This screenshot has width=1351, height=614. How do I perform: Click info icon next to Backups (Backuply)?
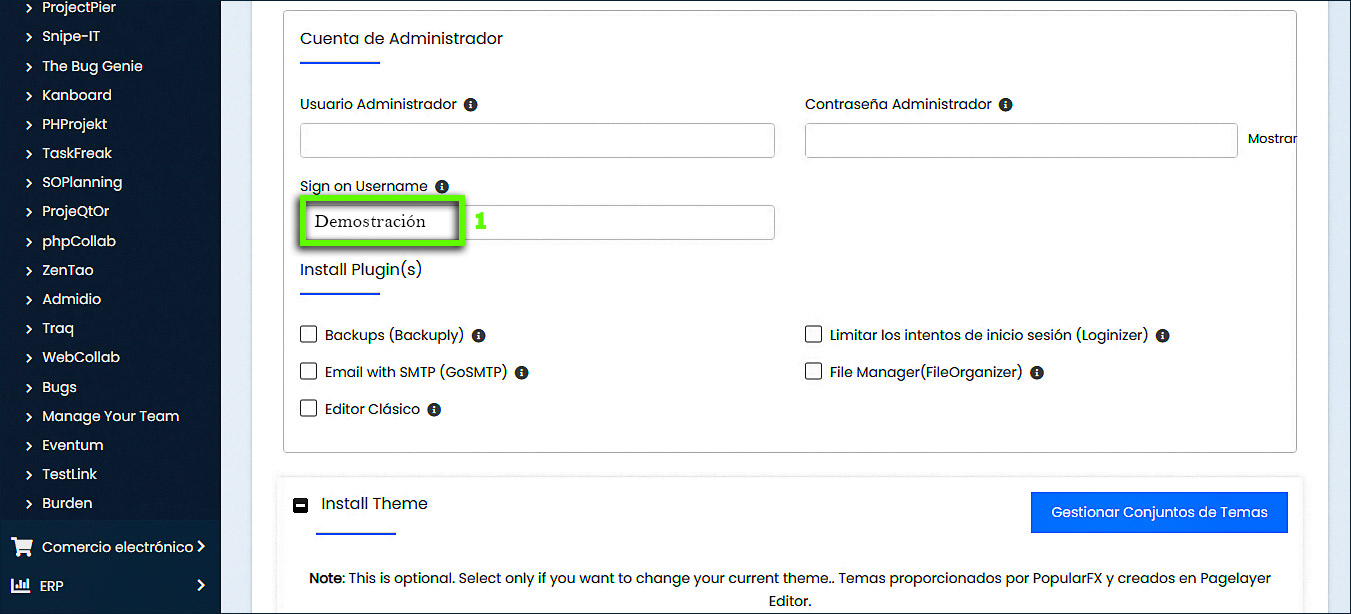click(479, 336)
